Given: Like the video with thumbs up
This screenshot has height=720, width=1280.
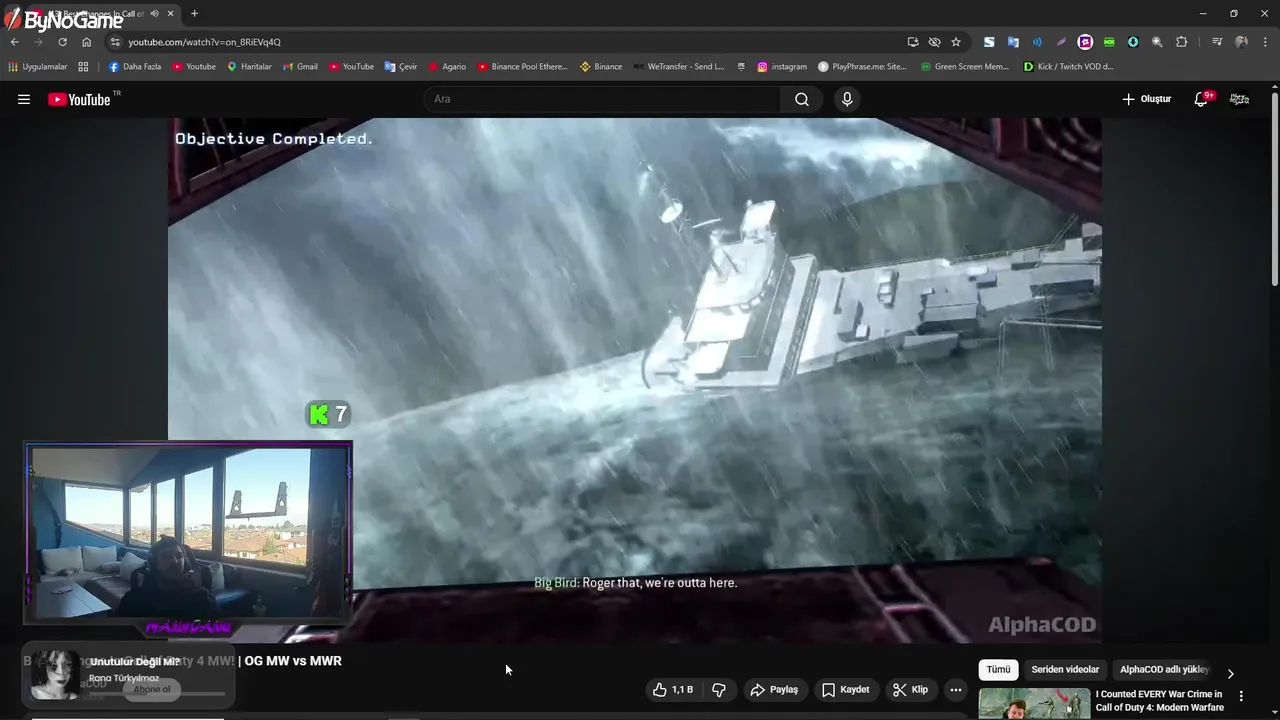Looking at the screenshot, I should coord(673,690).
